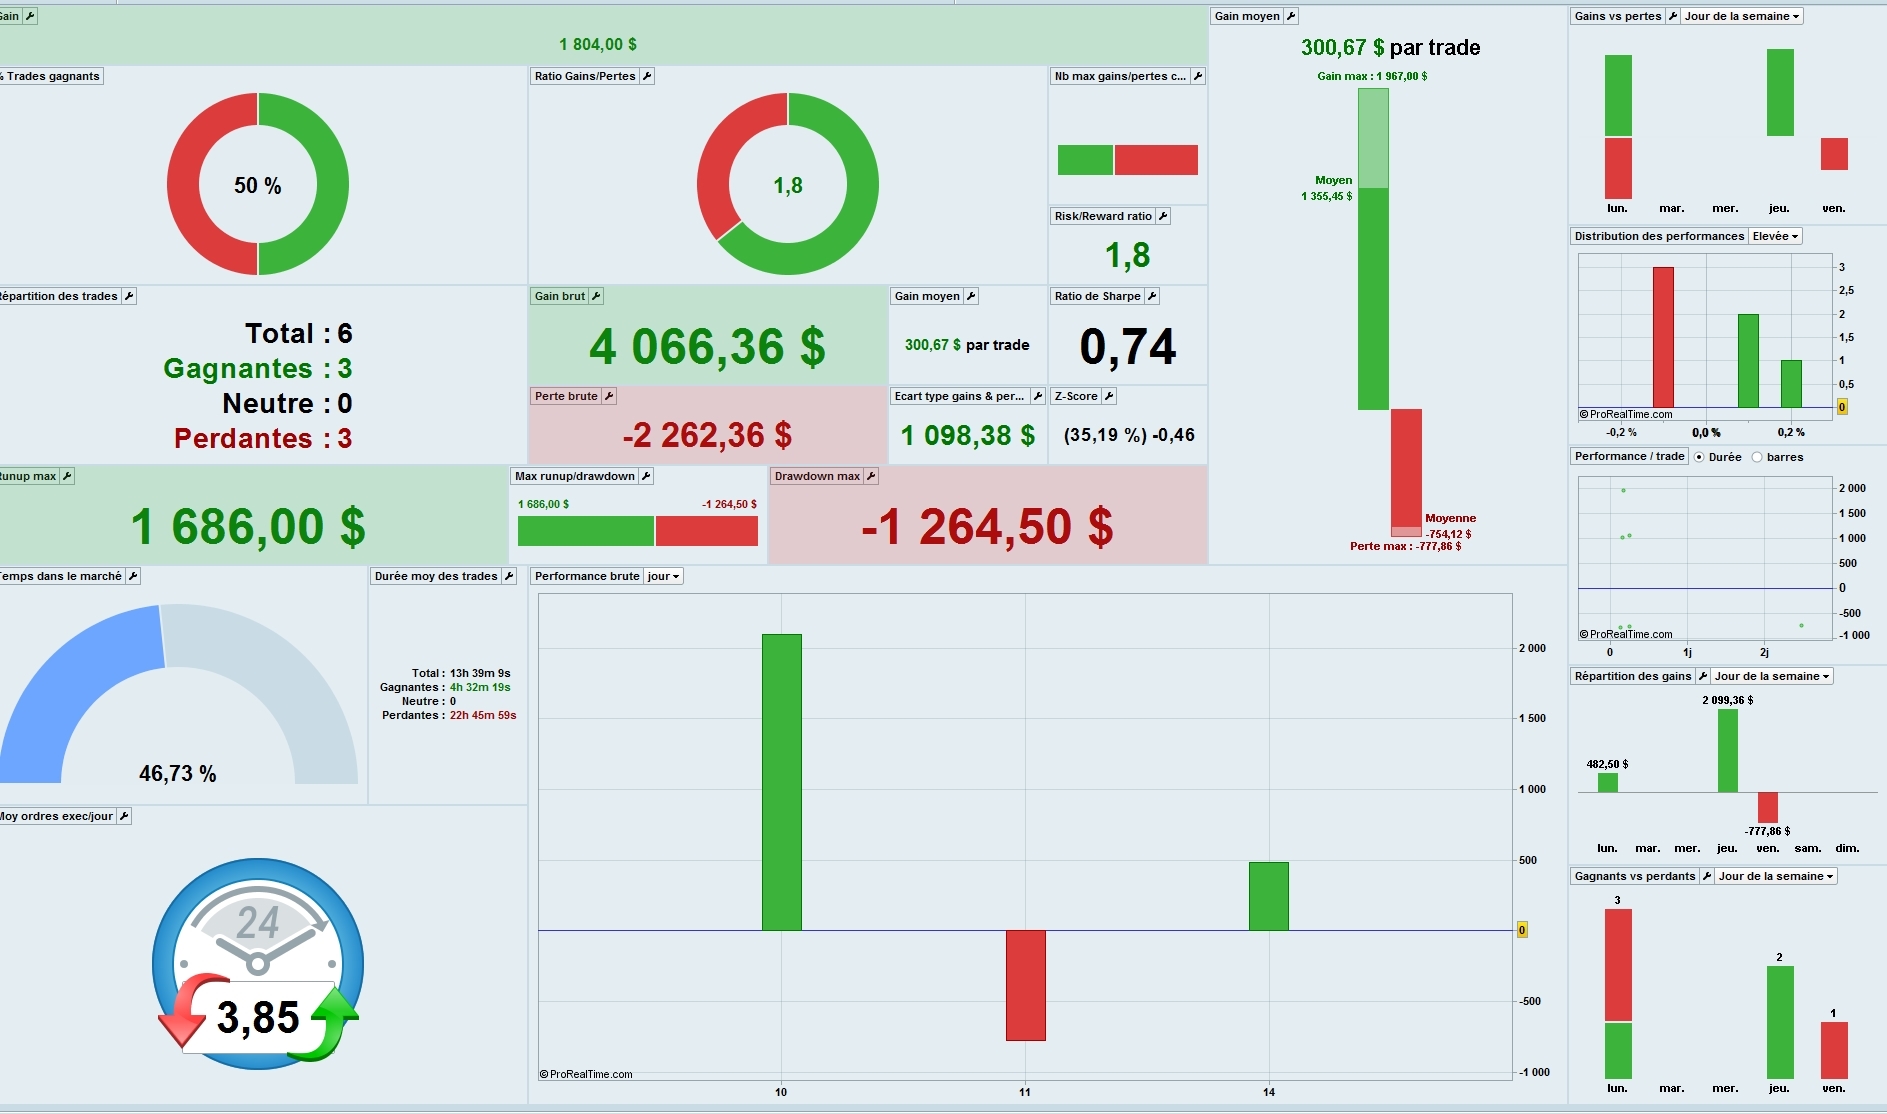
Task: Open the Elevée dropdown for Distribution des performances
Action: [1775, 236]
